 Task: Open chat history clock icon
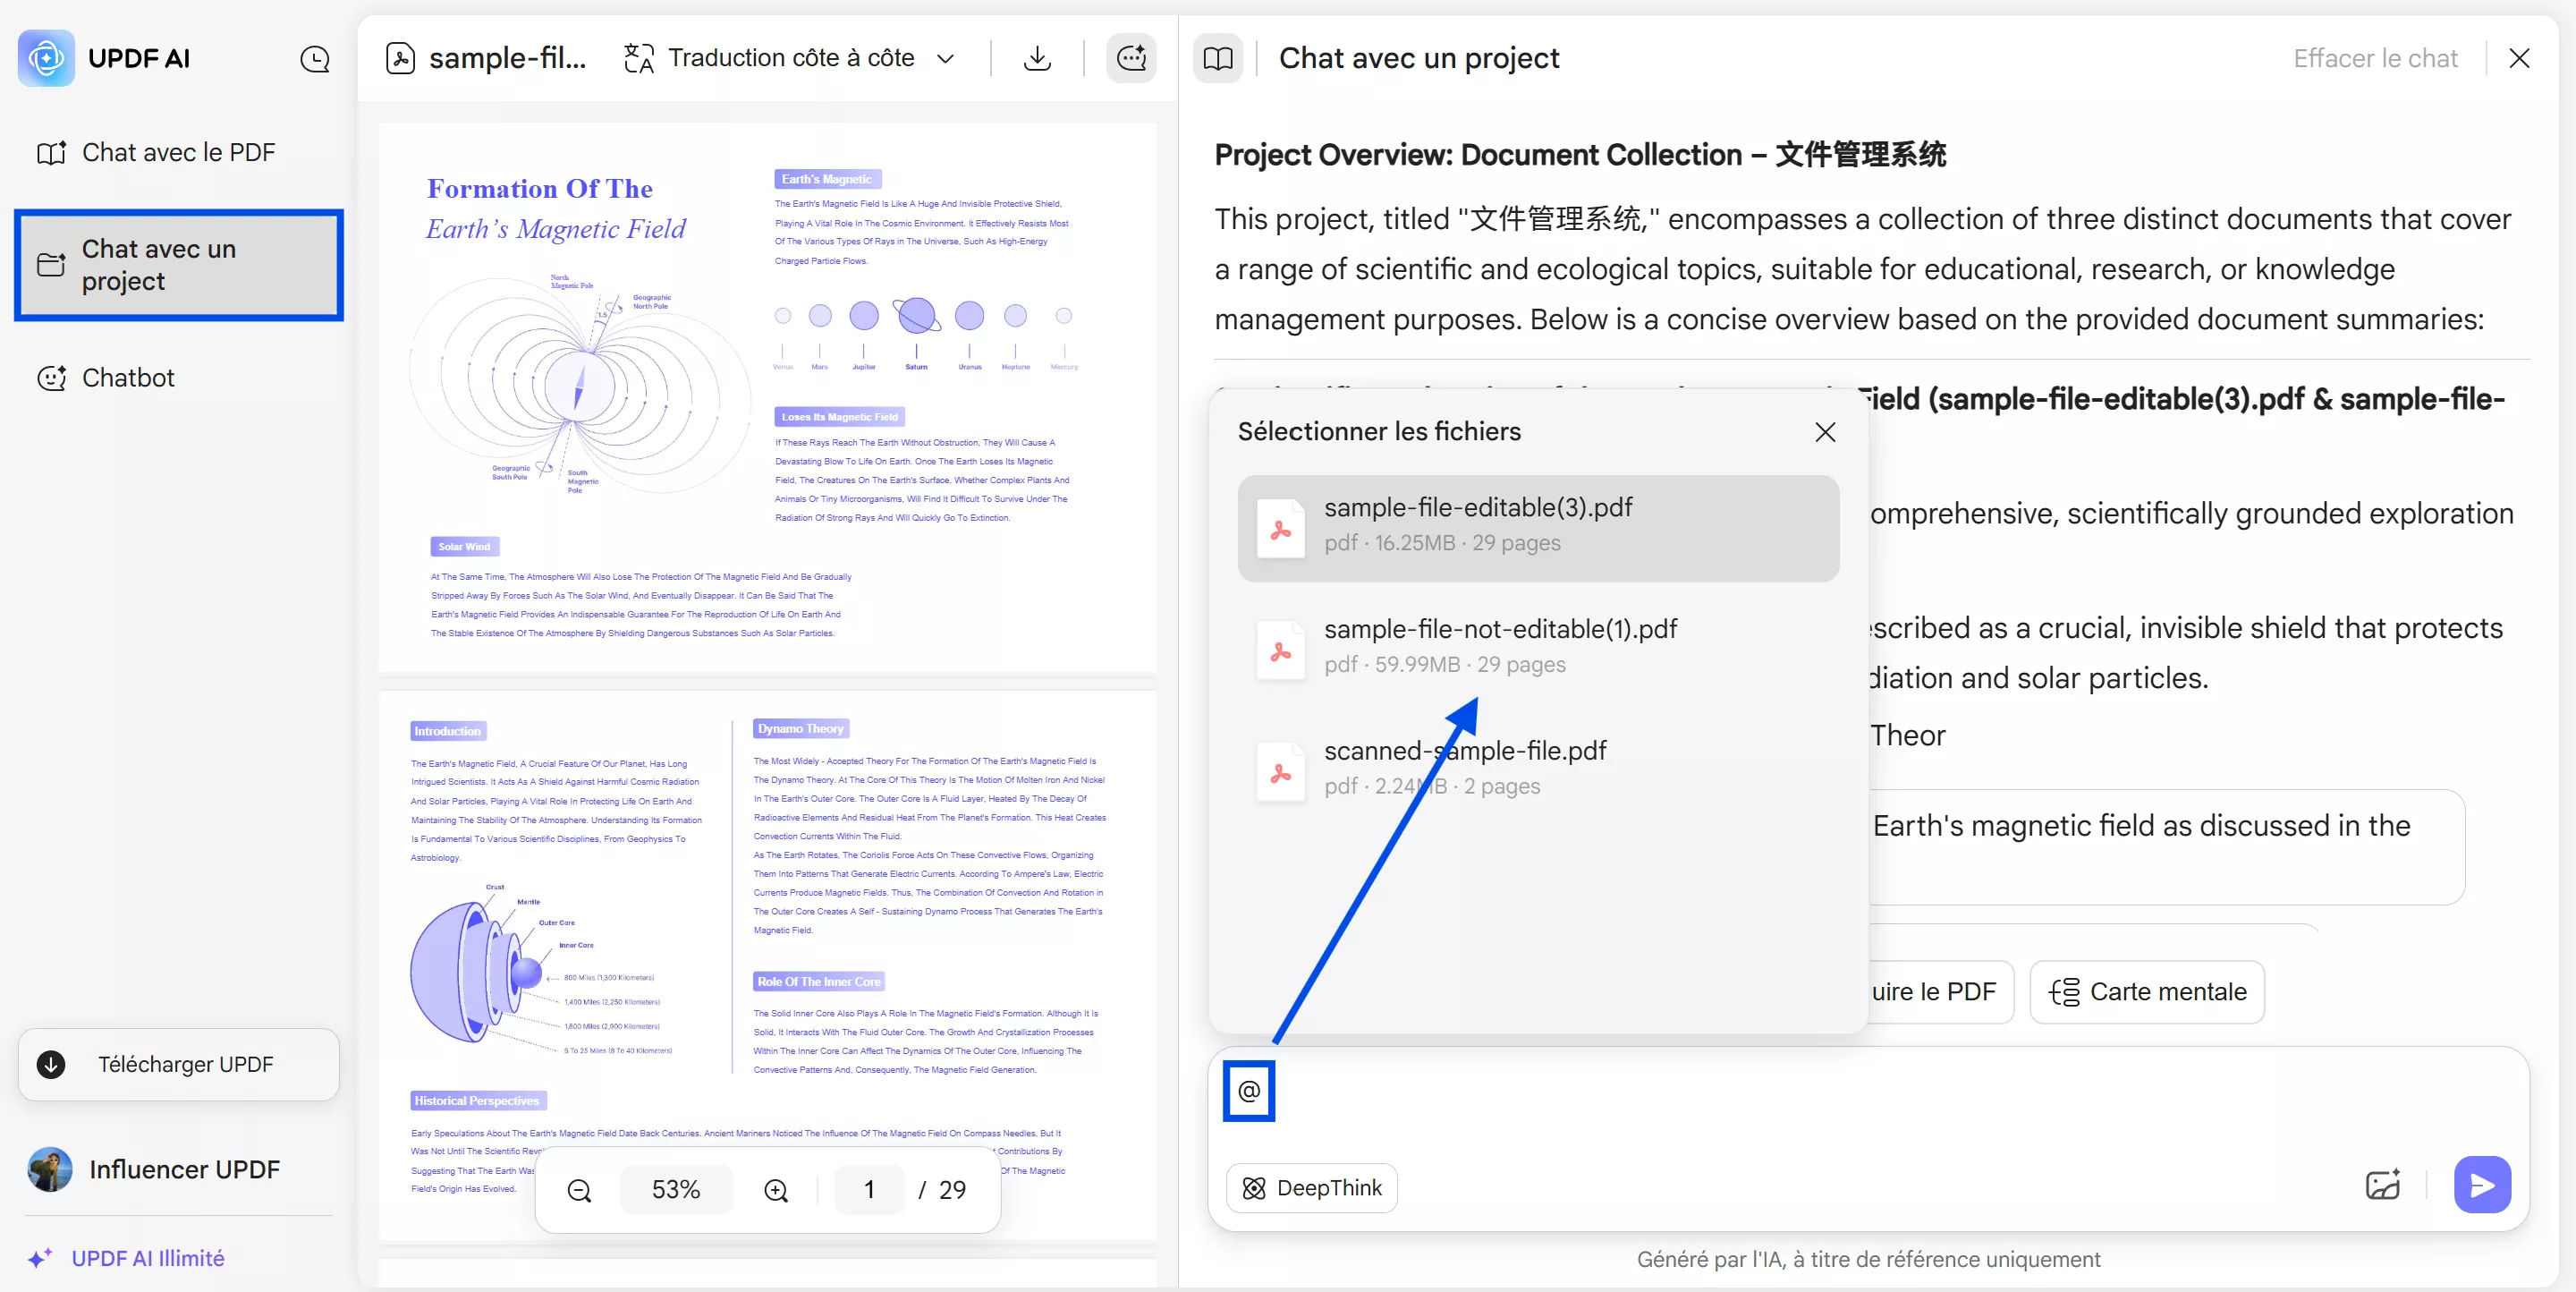315,59
